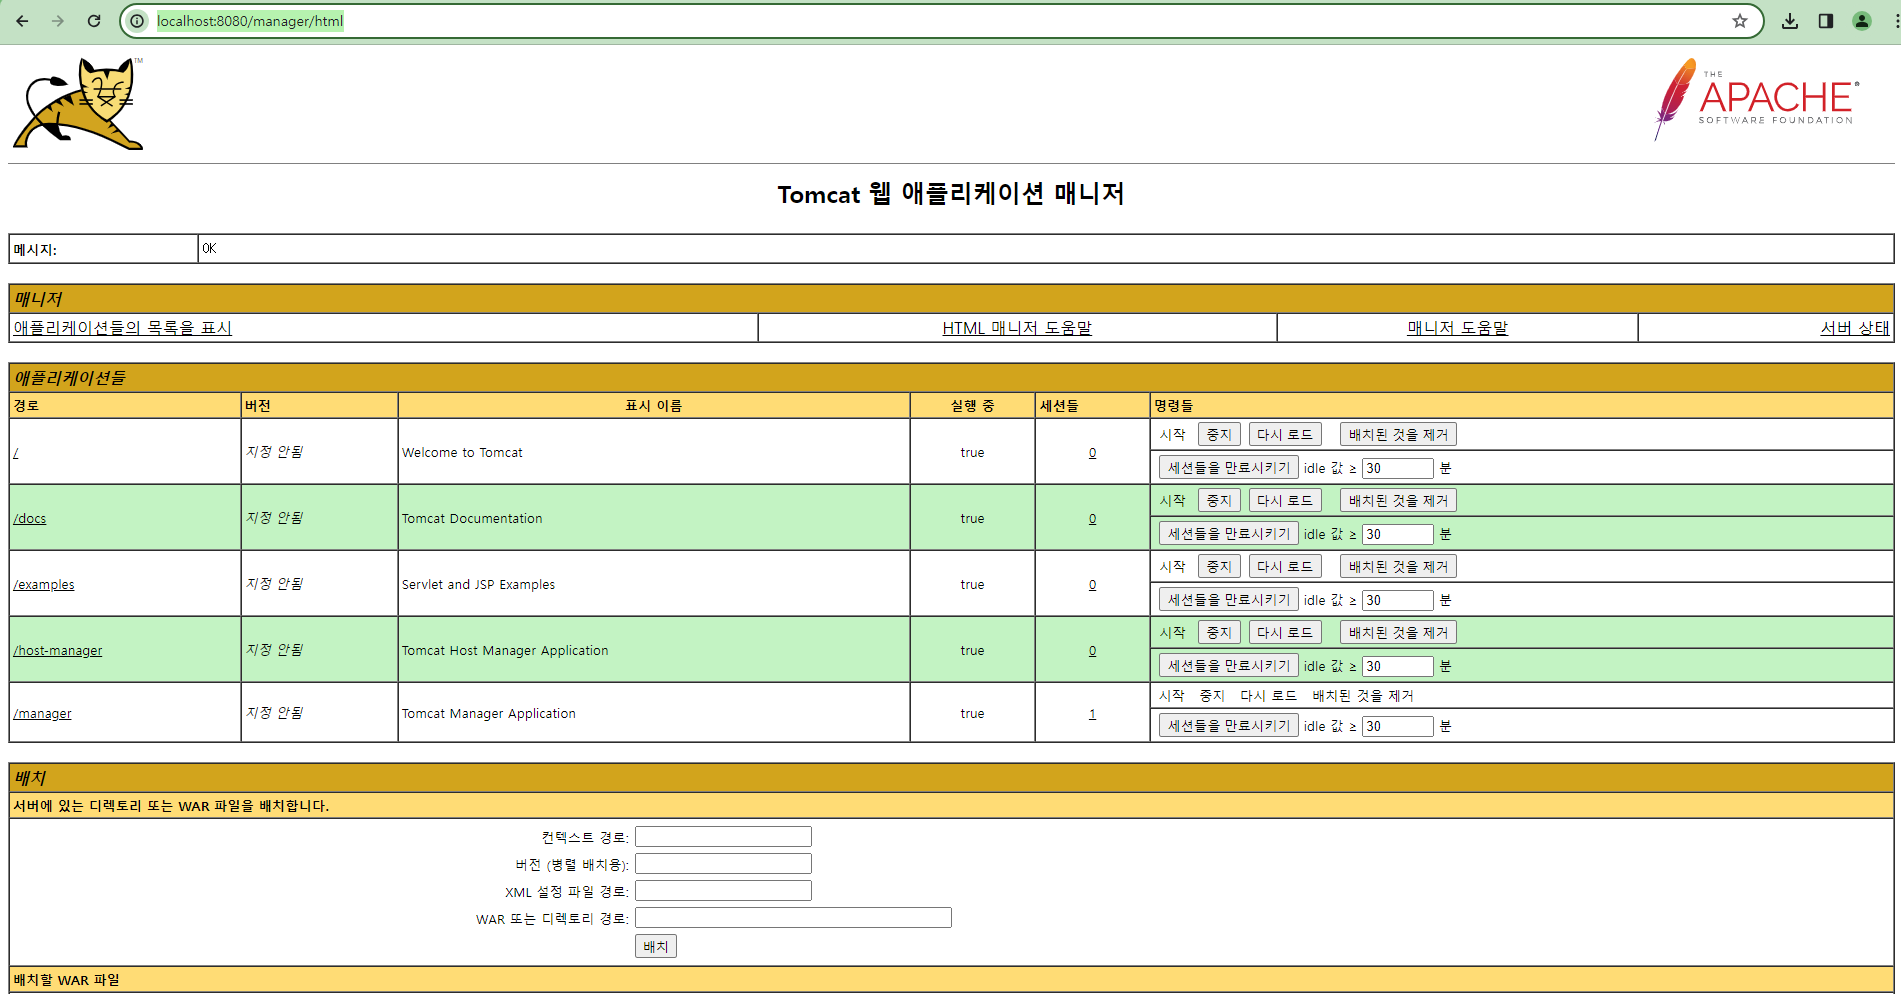Screen dimensions: 1901x994
Task: Click 배치된 것을 제거 for Welcome to Tomcat
Action: 1398,435
